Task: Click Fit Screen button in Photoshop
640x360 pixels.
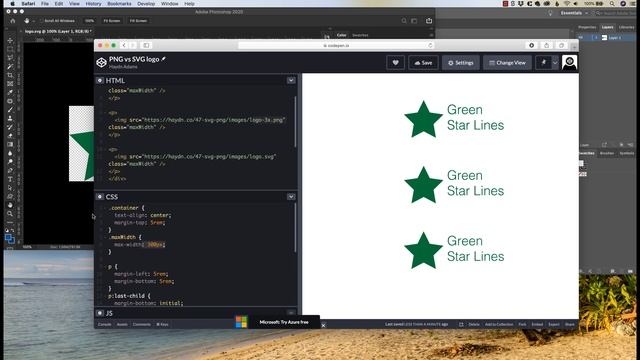Action: coord(112,21)
